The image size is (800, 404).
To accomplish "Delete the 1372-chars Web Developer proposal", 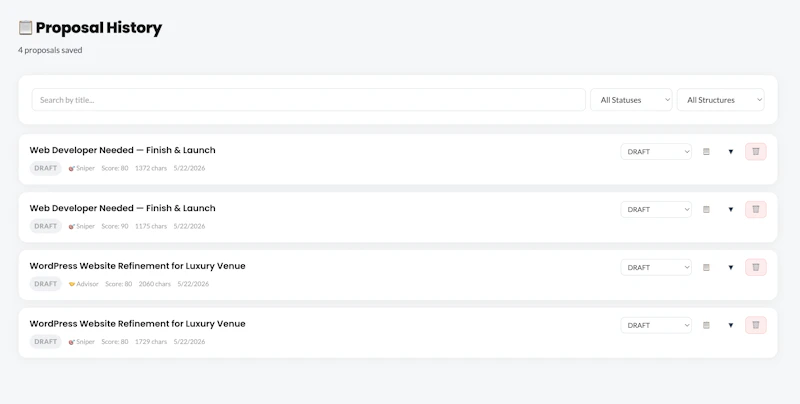I will coord(756,152).
